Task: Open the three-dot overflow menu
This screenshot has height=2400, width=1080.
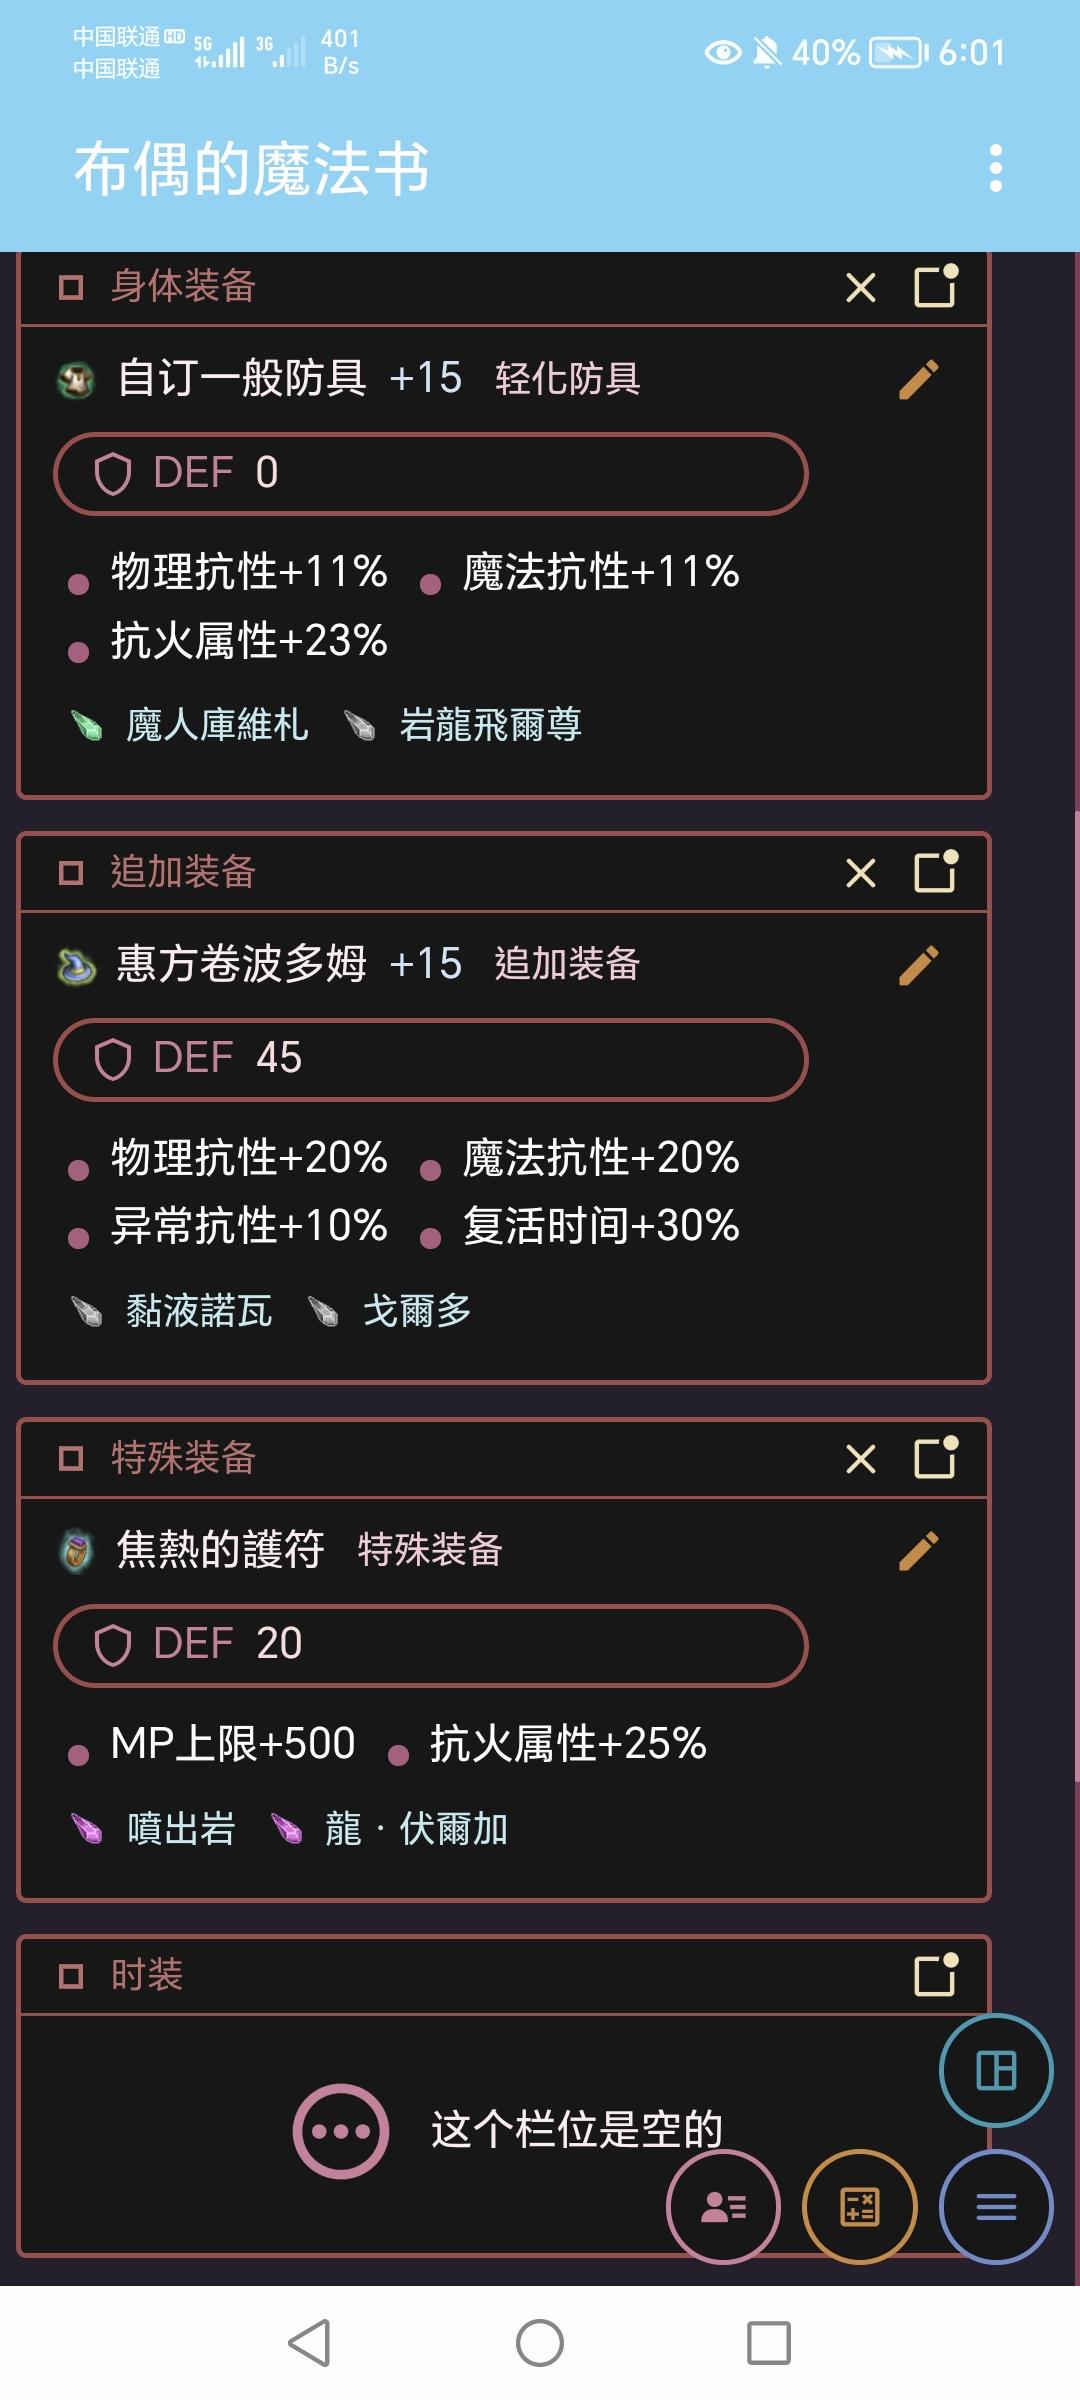Action: (995, 168)
